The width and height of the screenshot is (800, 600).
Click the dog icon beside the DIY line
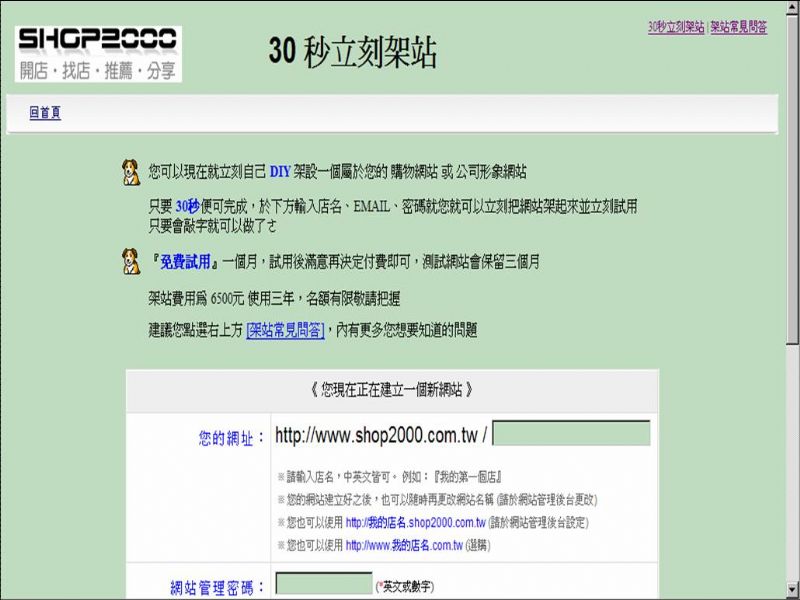(131, 172)
